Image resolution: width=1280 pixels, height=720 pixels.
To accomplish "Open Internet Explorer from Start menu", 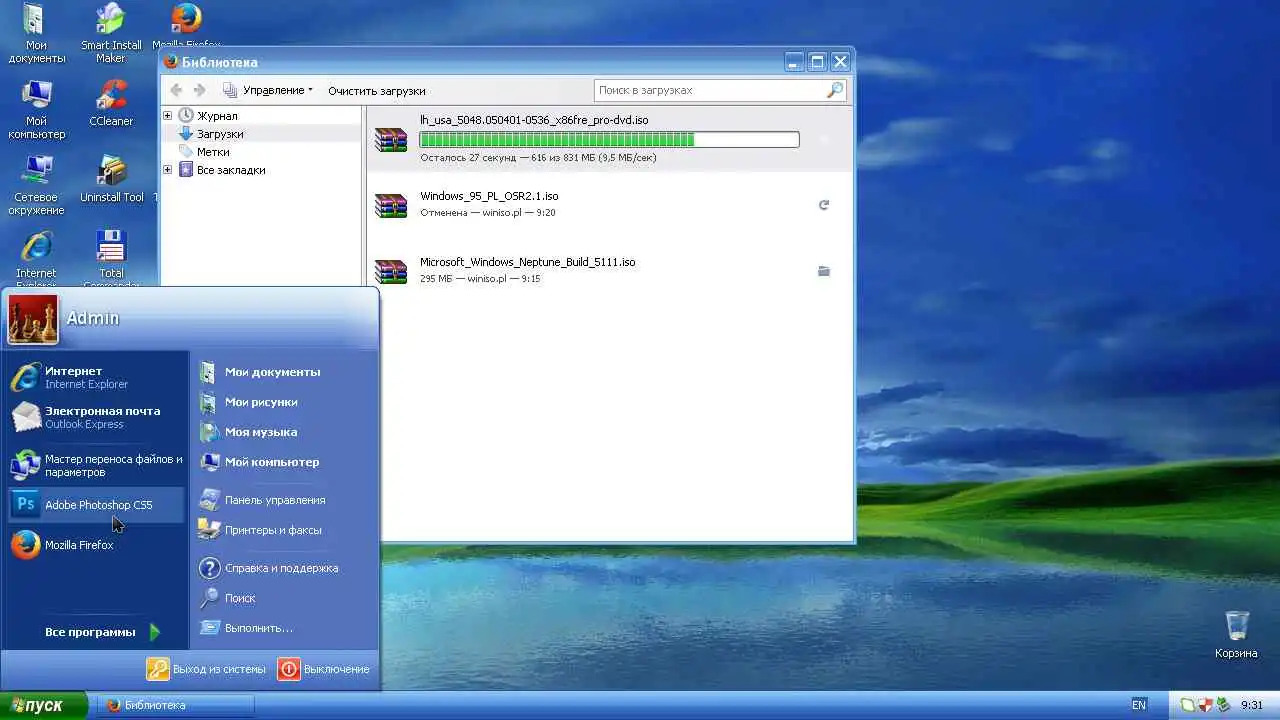I will click(95, 377).
